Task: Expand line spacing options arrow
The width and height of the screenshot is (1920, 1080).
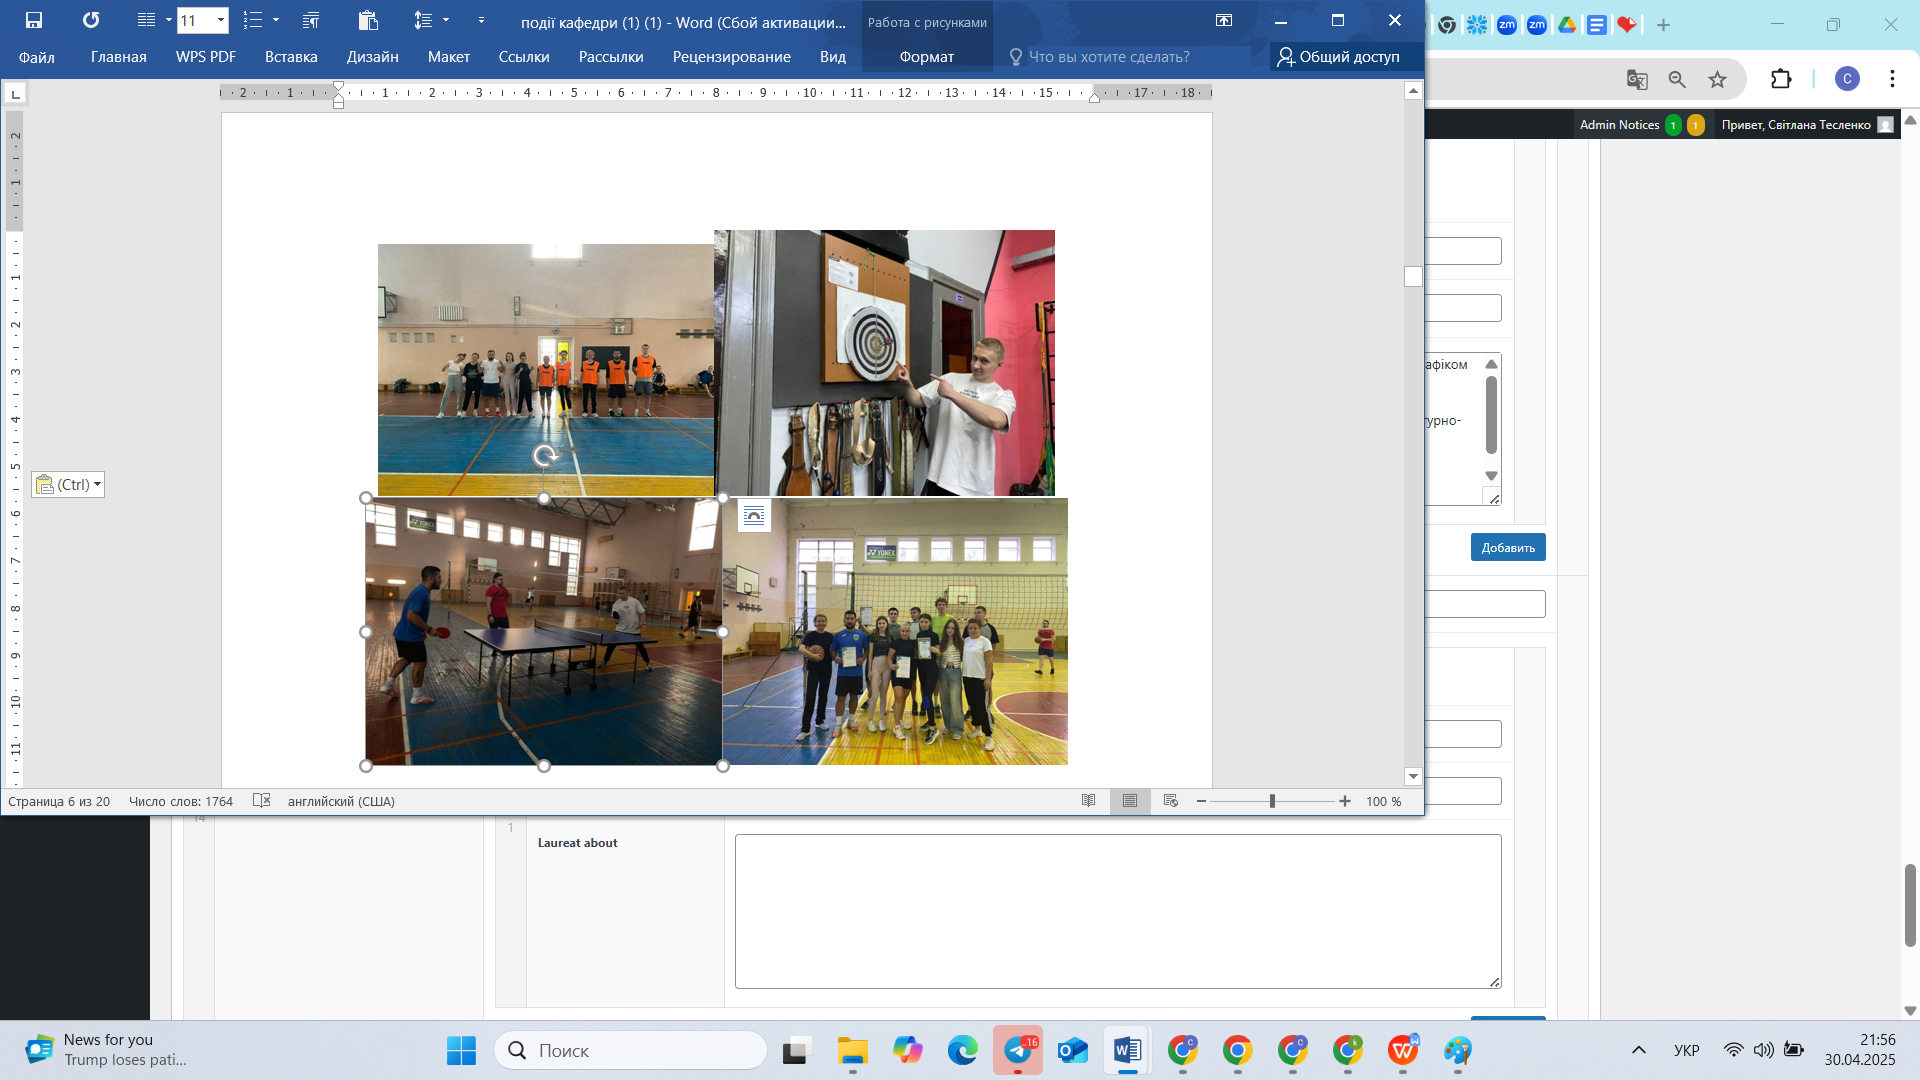Action: (446, 20)
